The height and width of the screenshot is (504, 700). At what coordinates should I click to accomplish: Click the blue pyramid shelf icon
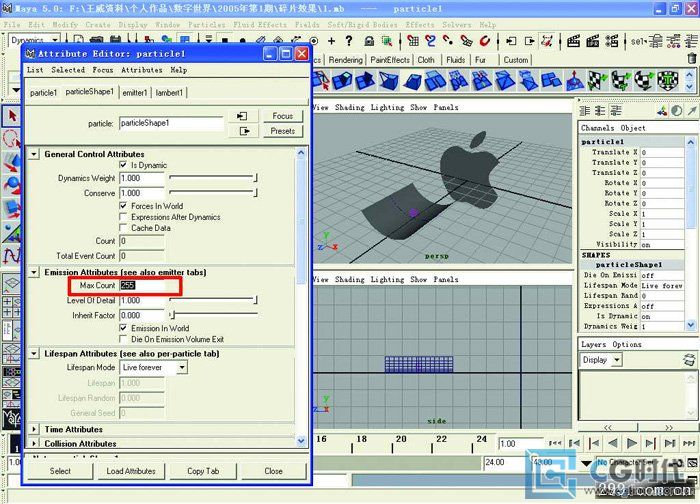(575, 81)
